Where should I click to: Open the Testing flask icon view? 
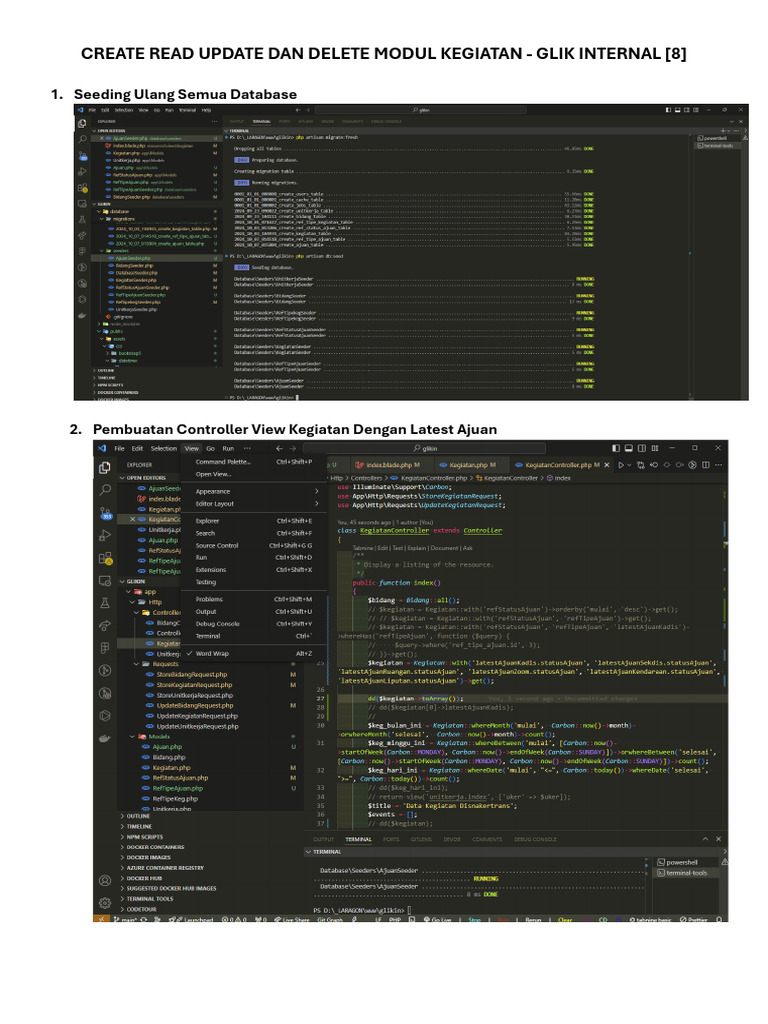(104, 604)
